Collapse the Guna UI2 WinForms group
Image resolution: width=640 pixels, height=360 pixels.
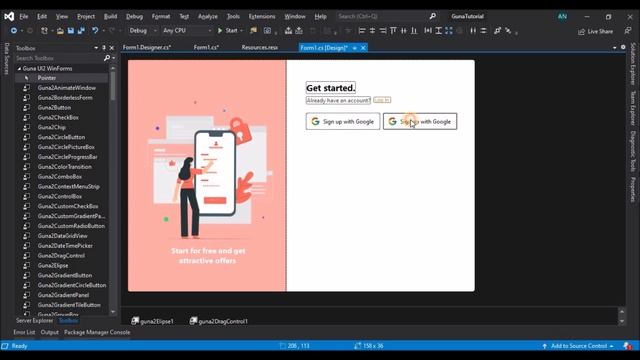(x=19, y=69)
